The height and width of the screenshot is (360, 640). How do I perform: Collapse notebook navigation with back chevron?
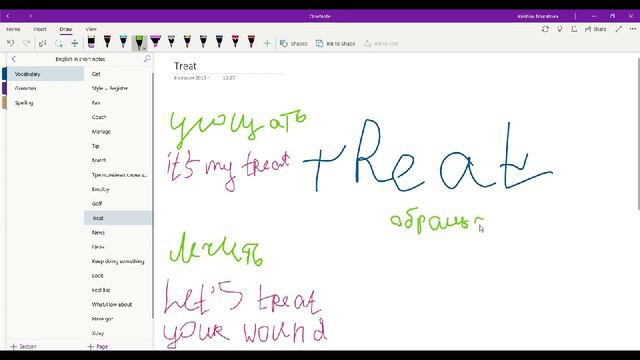[13, 59]
